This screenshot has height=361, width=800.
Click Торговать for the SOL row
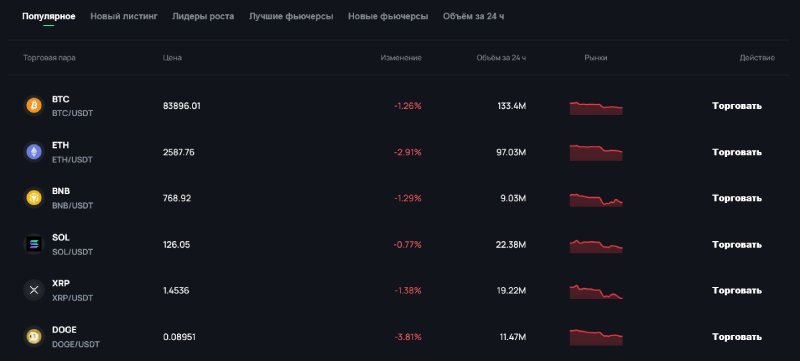pos(737,244)
